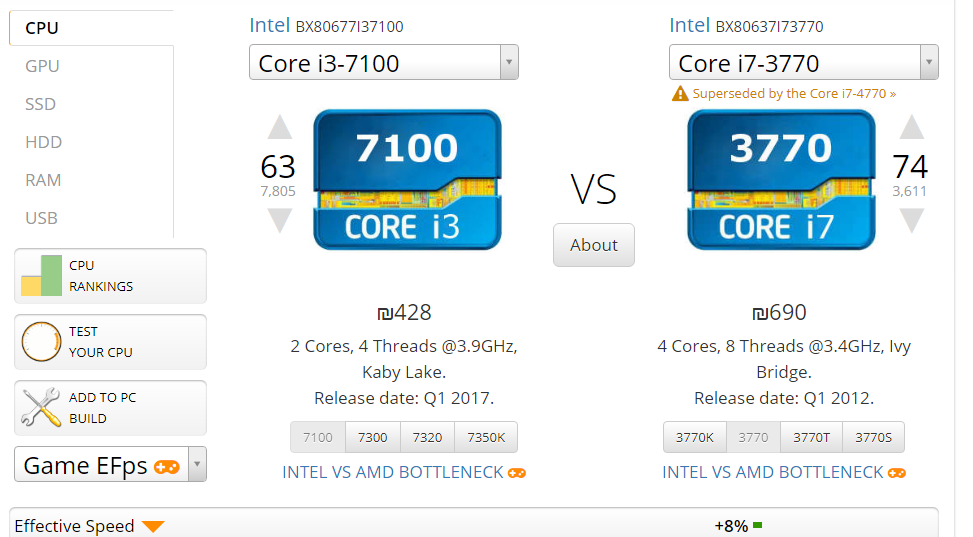Viewport: 973px width, 537px height.
Task: Click the About button under VS
Action: (594, 245)
